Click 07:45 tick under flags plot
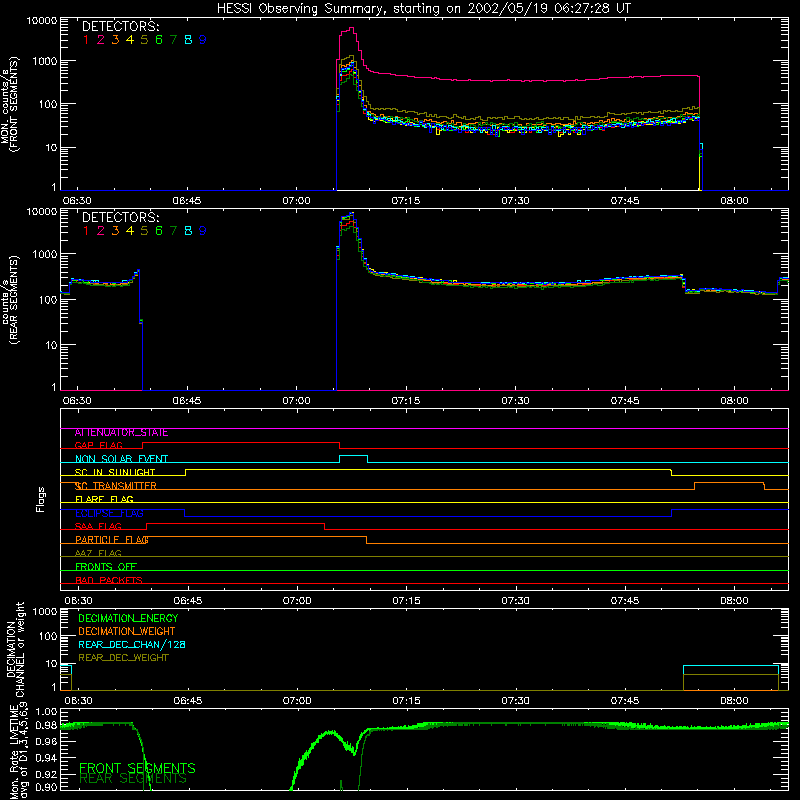The image size is (800, 800). click(625, 601)
